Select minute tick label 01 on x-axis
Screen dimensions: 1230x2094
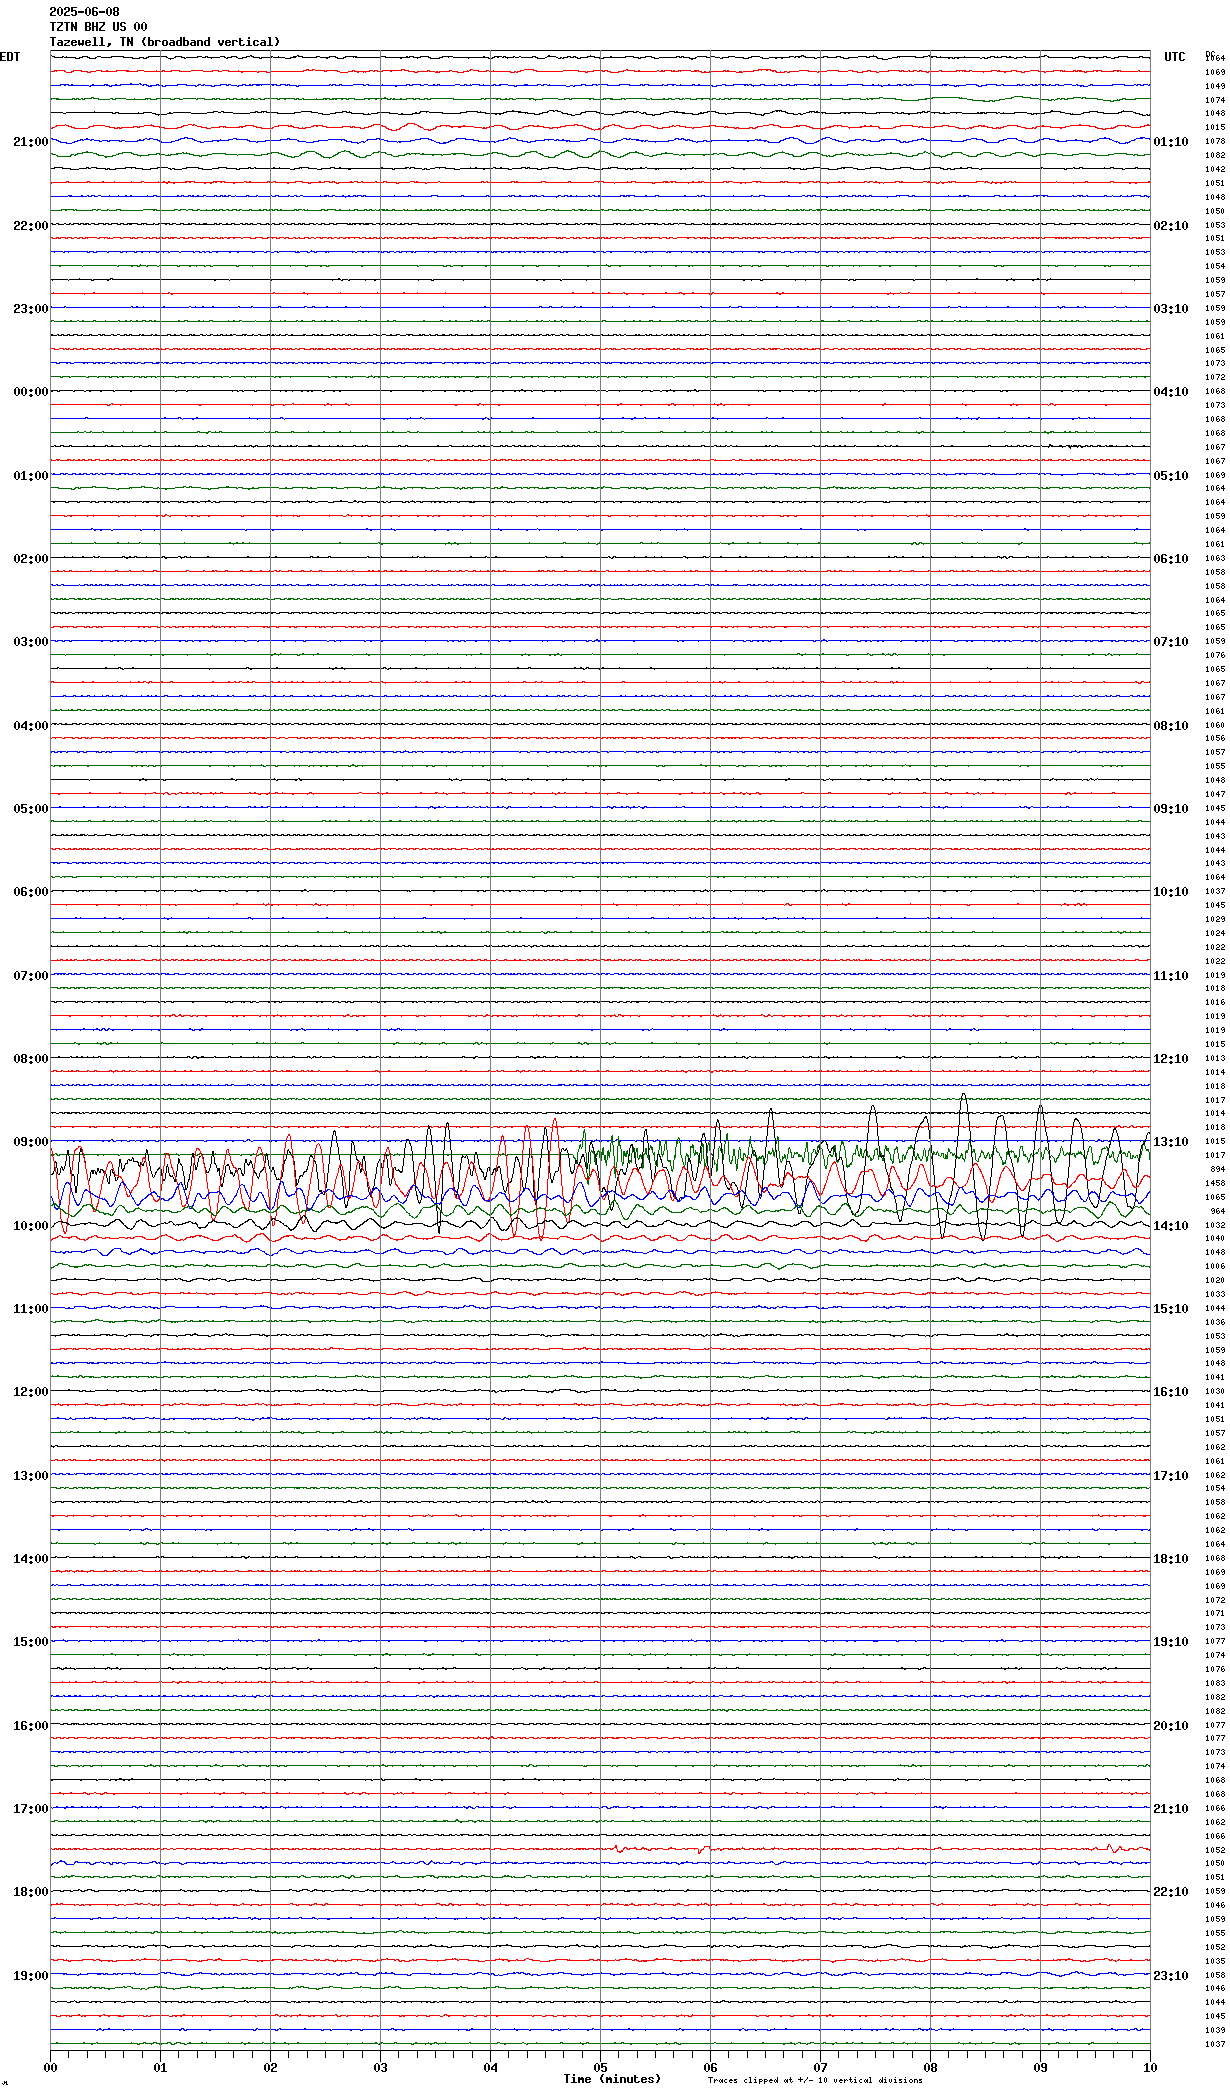[160, 2068]
